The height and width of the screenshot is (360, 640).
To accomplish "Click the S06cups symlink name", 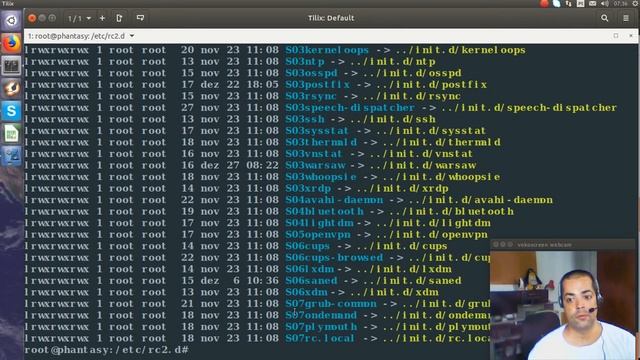I will pyautogui.click(x=307, y=246).
